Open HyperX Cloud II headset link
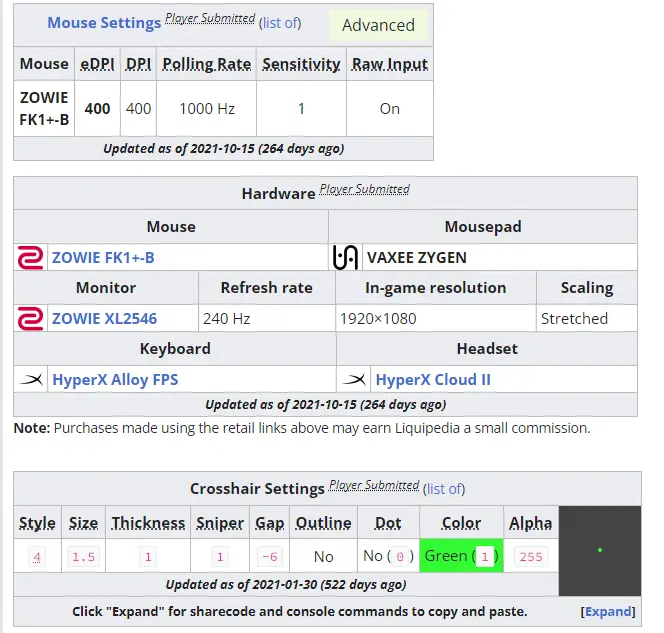 point(433,379)
